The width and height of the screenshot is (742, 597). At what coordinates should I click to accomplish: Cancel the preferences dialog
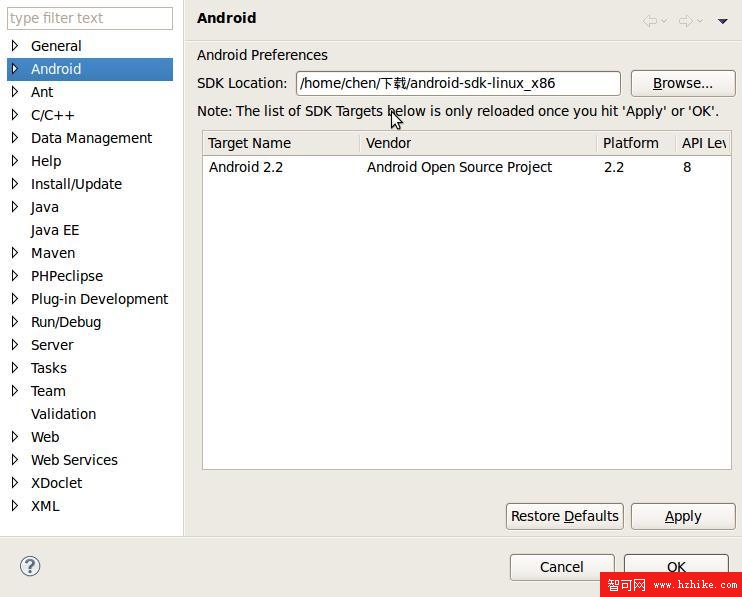click(561, 567)
